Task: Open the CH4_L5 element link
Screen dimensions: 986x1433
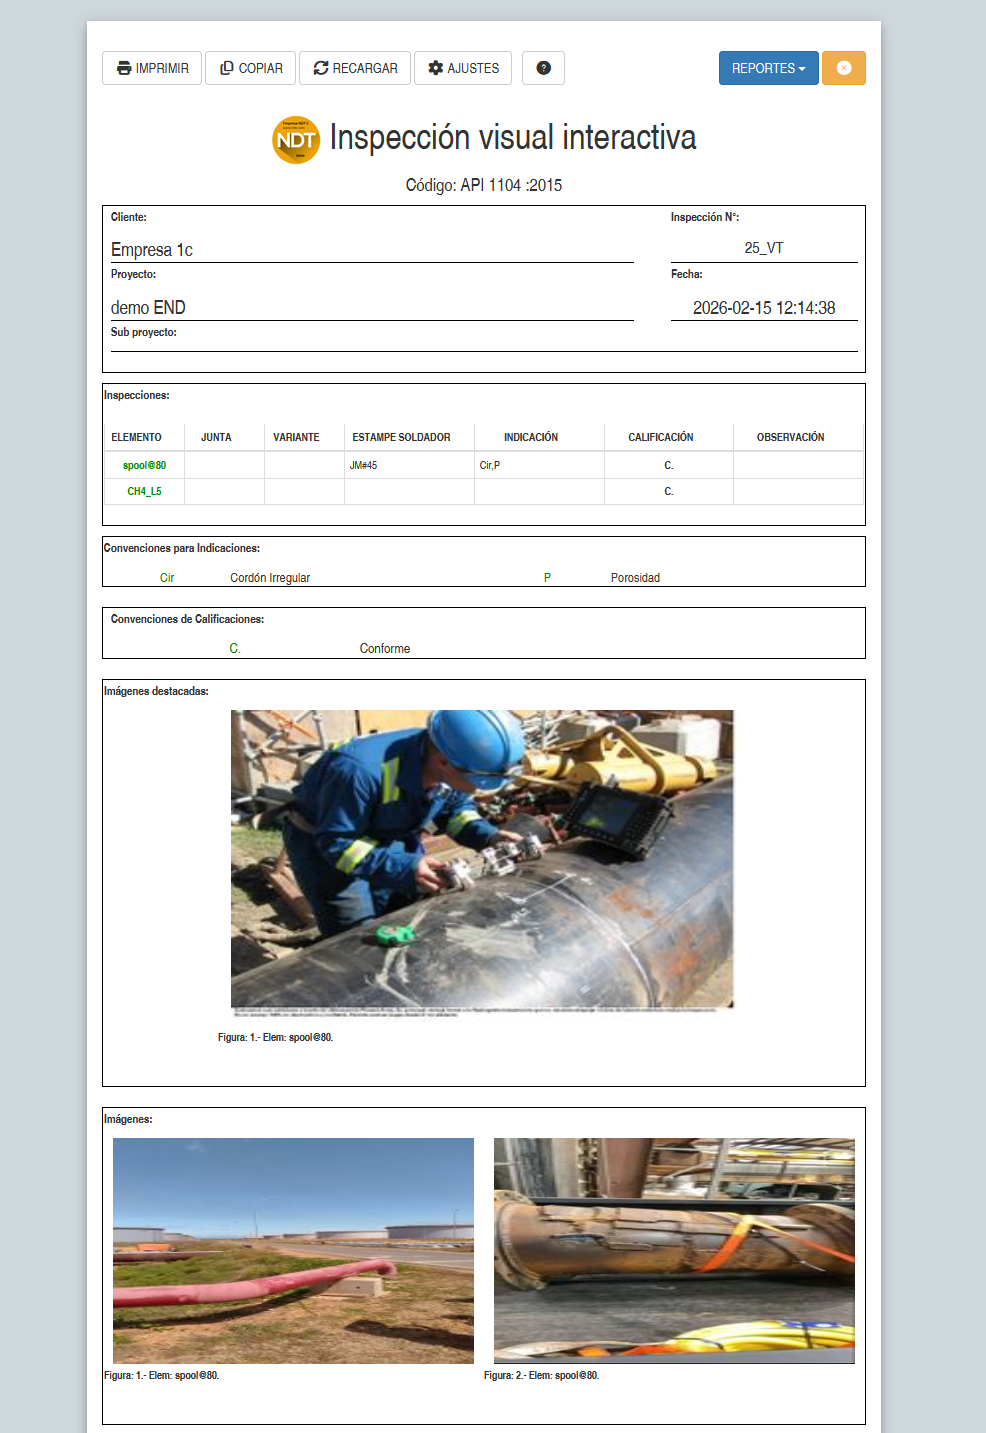Action: point(144,491)
